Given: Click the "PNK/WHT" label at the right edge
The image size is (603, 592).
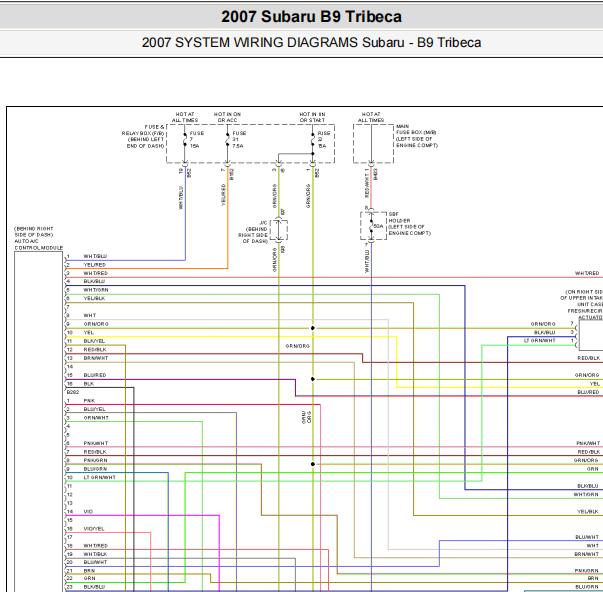Looking at the screenshot, I should 588,444.
